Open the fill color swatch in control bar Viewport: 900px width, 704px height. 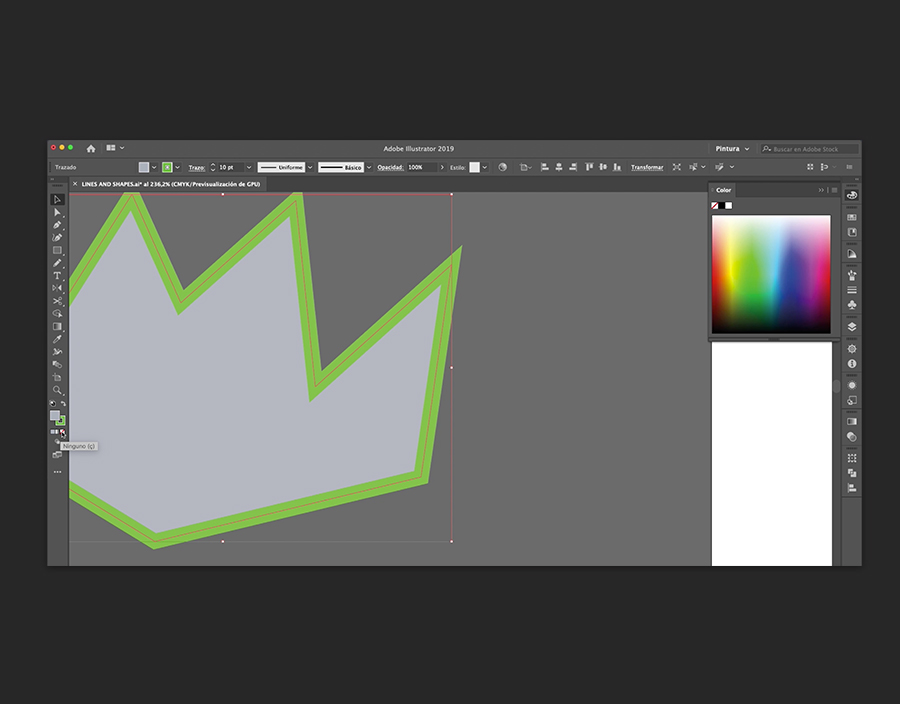[143, 167]
